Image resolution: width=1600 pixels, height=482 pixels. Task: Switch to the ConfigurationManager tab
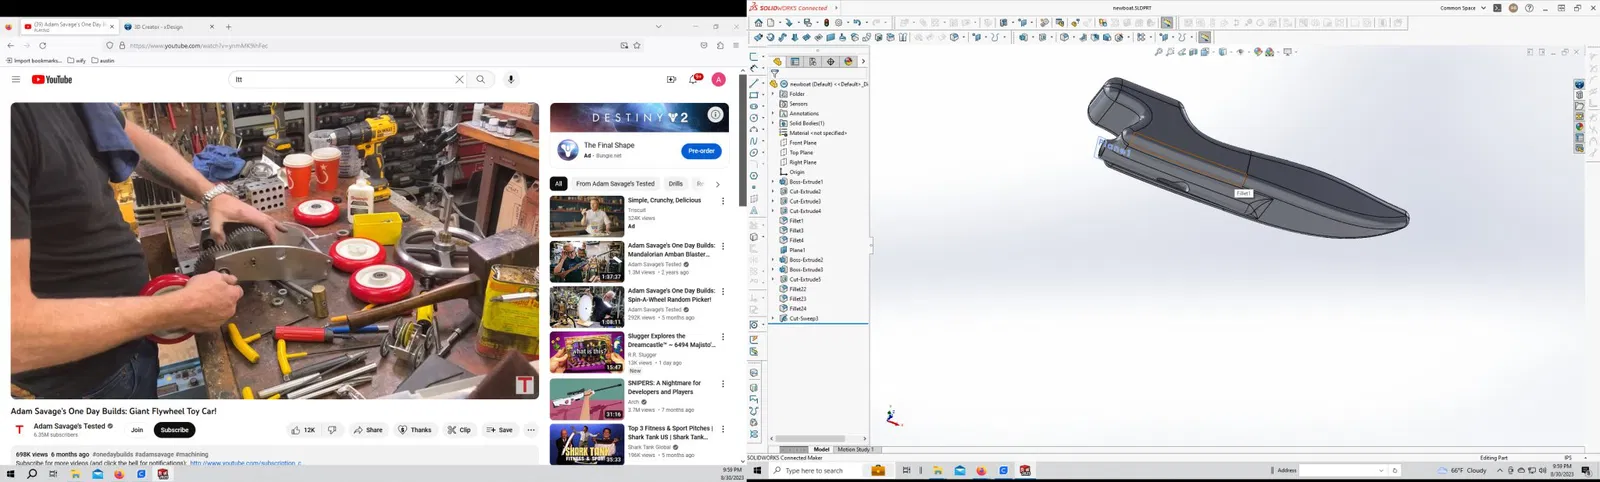pos(813,61)
